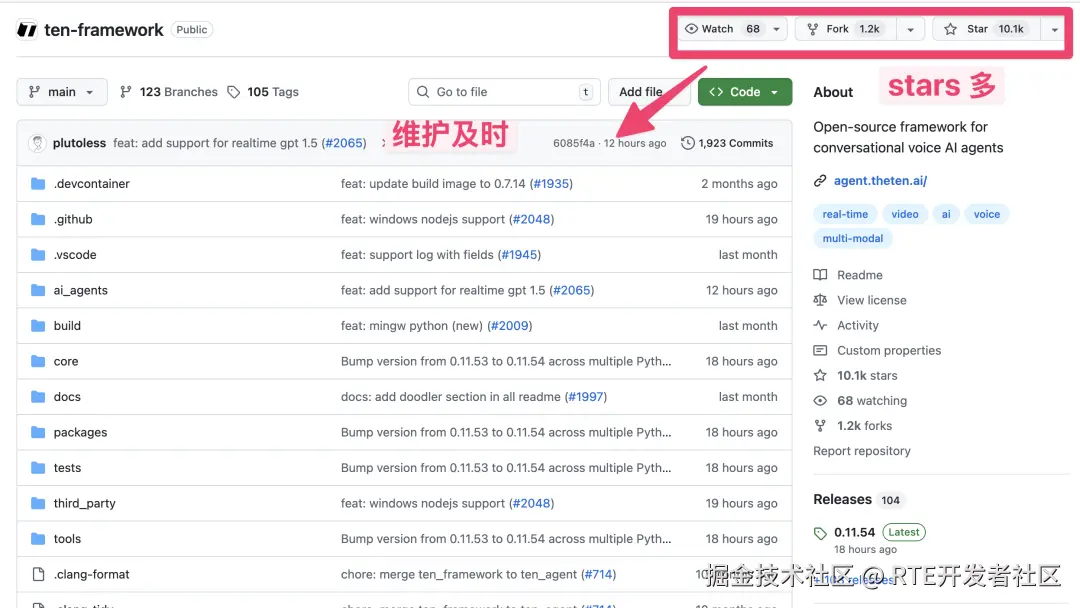Click the .github folder icon
The height and width of the screenshot is (608, 1080).
[38, 219]
